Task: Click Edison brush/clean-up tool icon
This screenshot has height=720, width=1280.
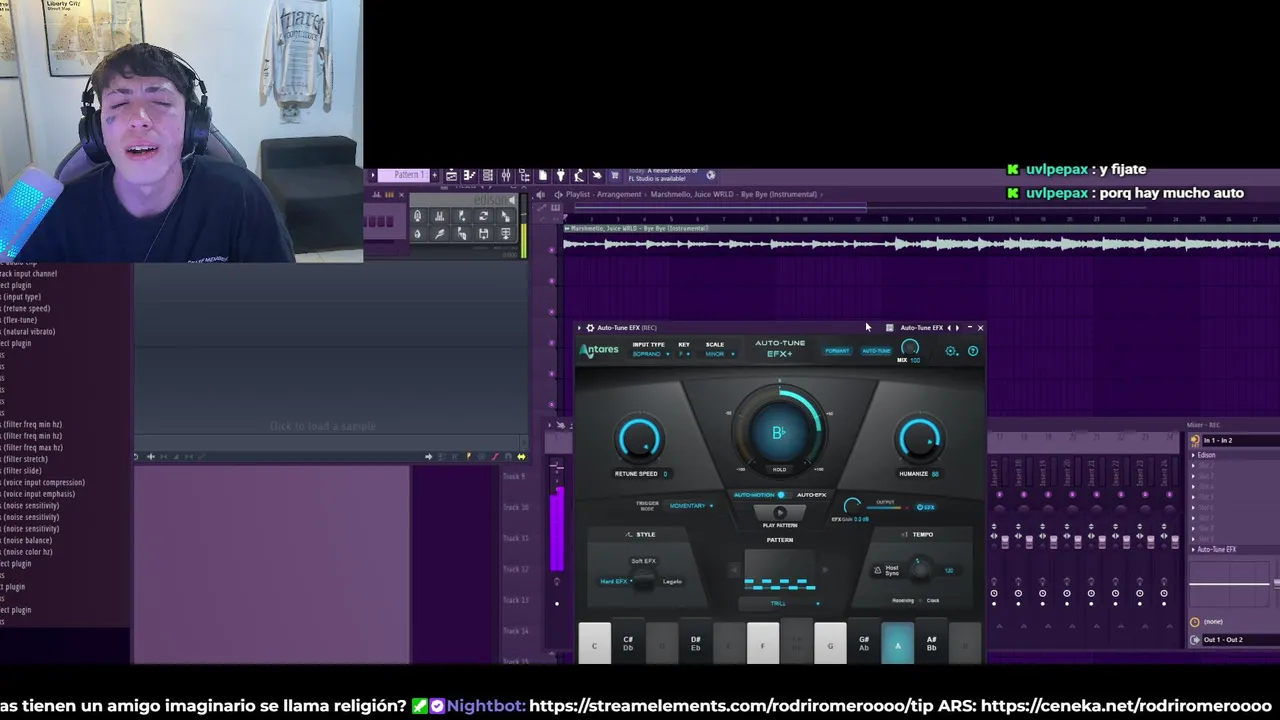Action: click(x=439, y=234)
